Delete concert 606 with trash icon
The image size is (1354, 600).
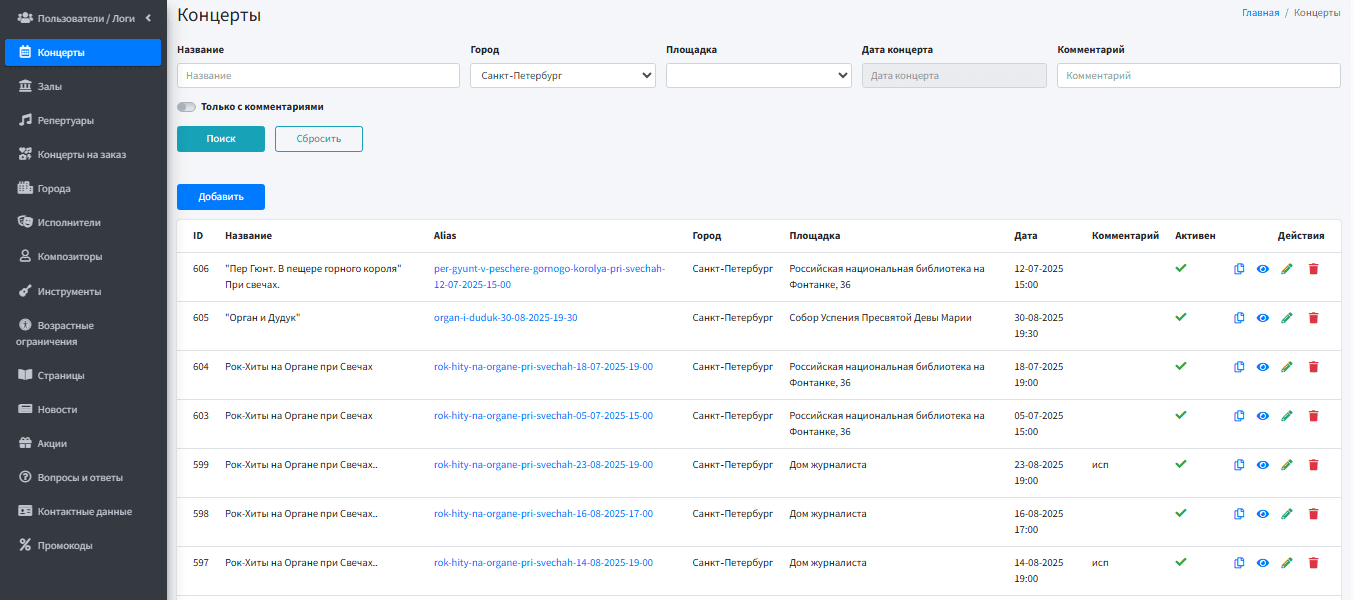point(1314,269)
